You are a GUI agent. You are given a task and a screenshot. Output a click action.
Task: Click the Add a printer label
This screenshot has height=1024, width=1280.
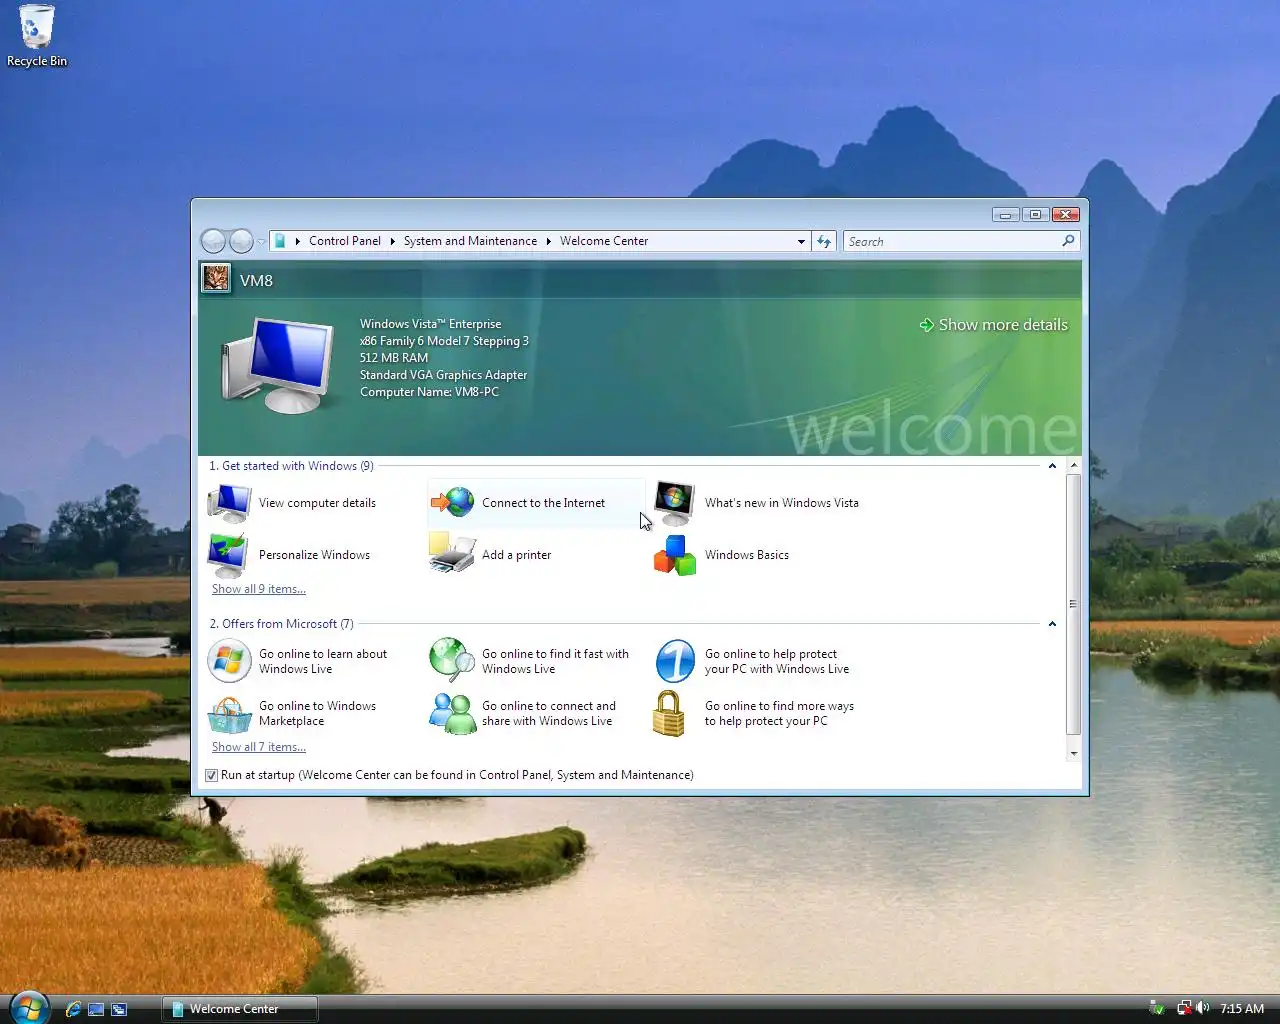(516, 555)
